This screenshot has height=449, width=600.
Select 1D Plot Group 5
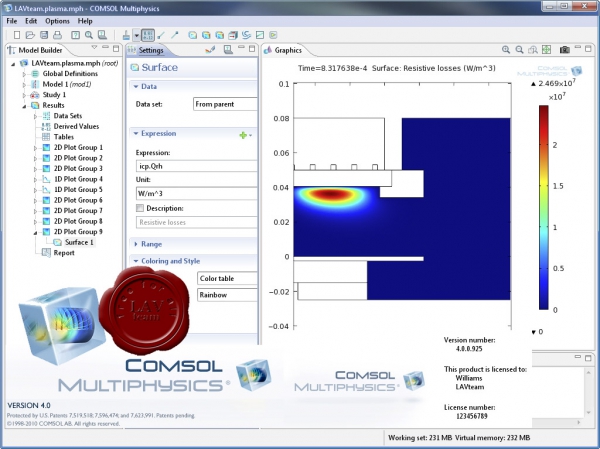coord(78,190)
